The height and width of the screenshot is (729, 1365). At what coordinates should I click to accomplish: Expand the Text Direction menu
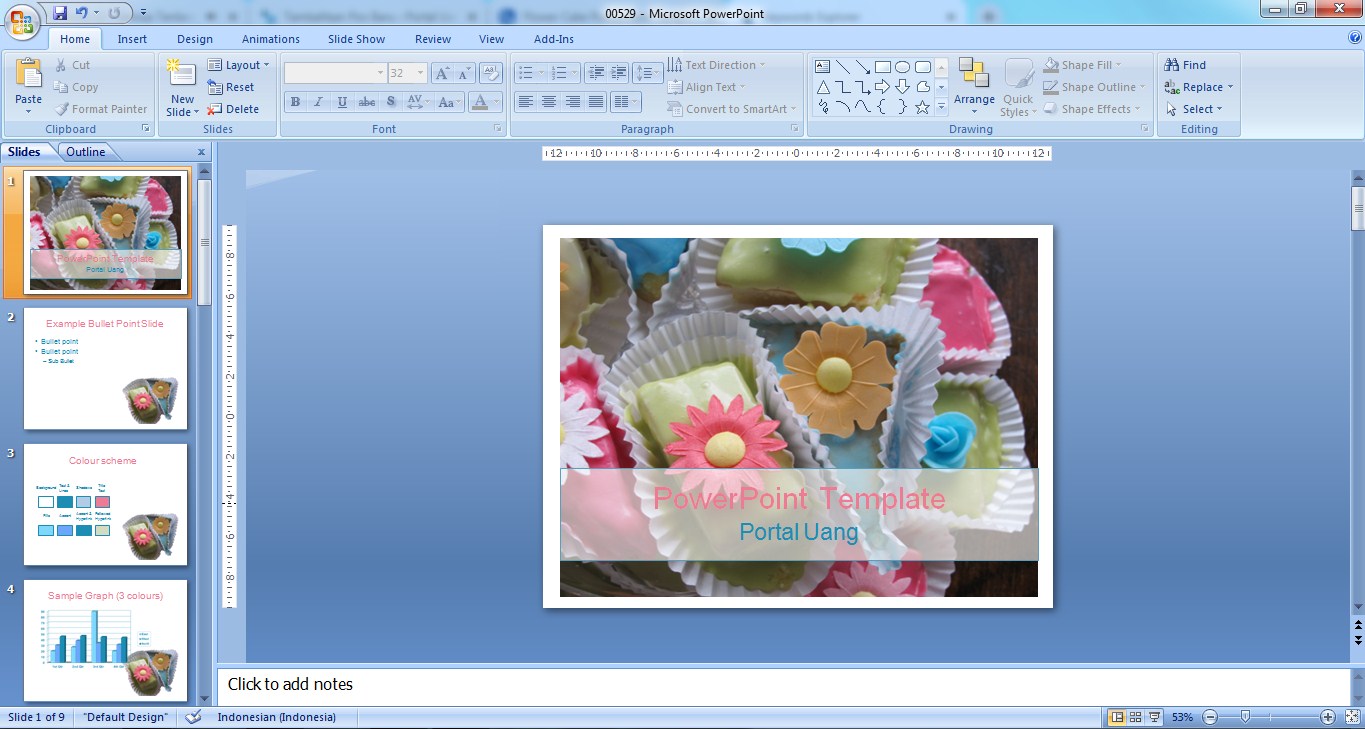click(716, 65)
